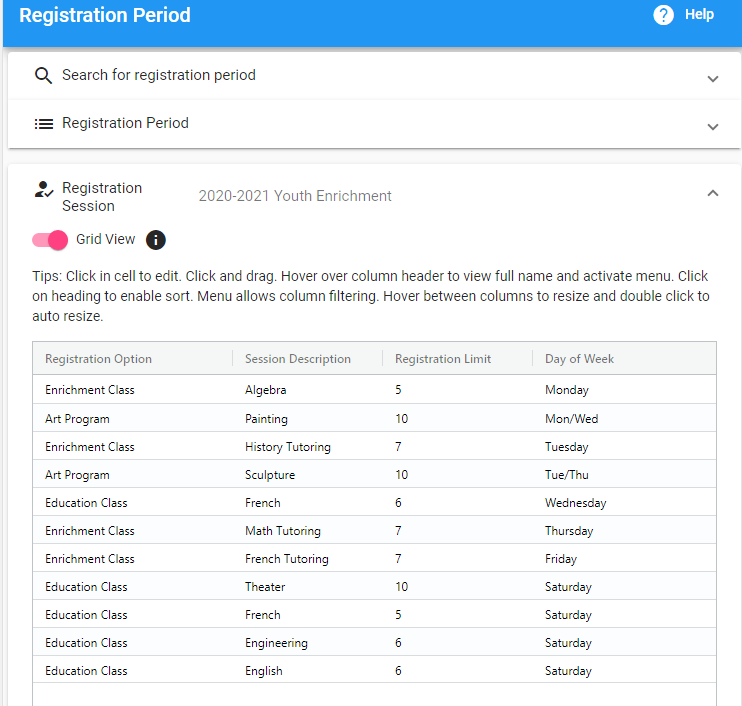Collapse the Registration Session panel

(712, 193)
